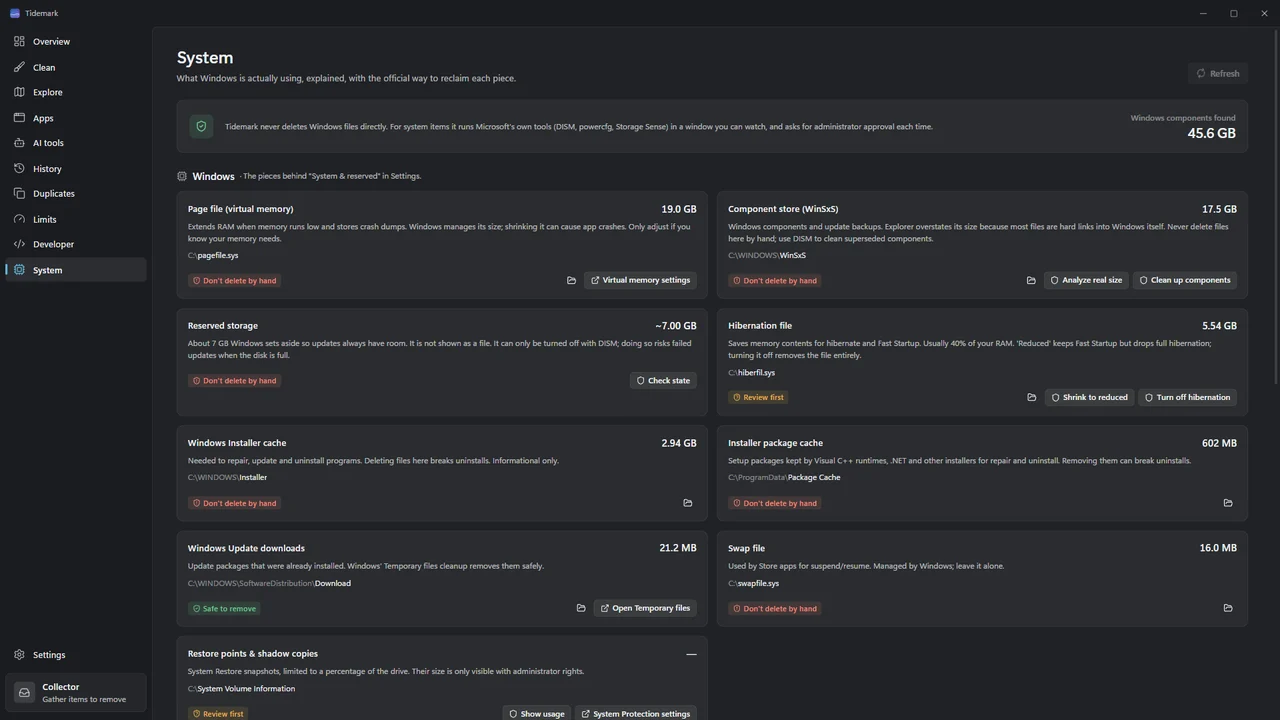The image size is (1280, 720).
Task: Click the Limits gauge icon
Action: click(19, 219)
